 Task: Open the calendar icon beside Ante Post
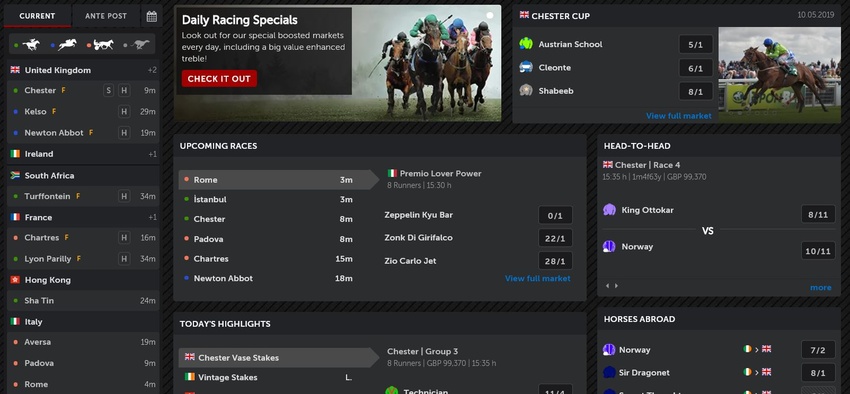[x=152, y=16]
